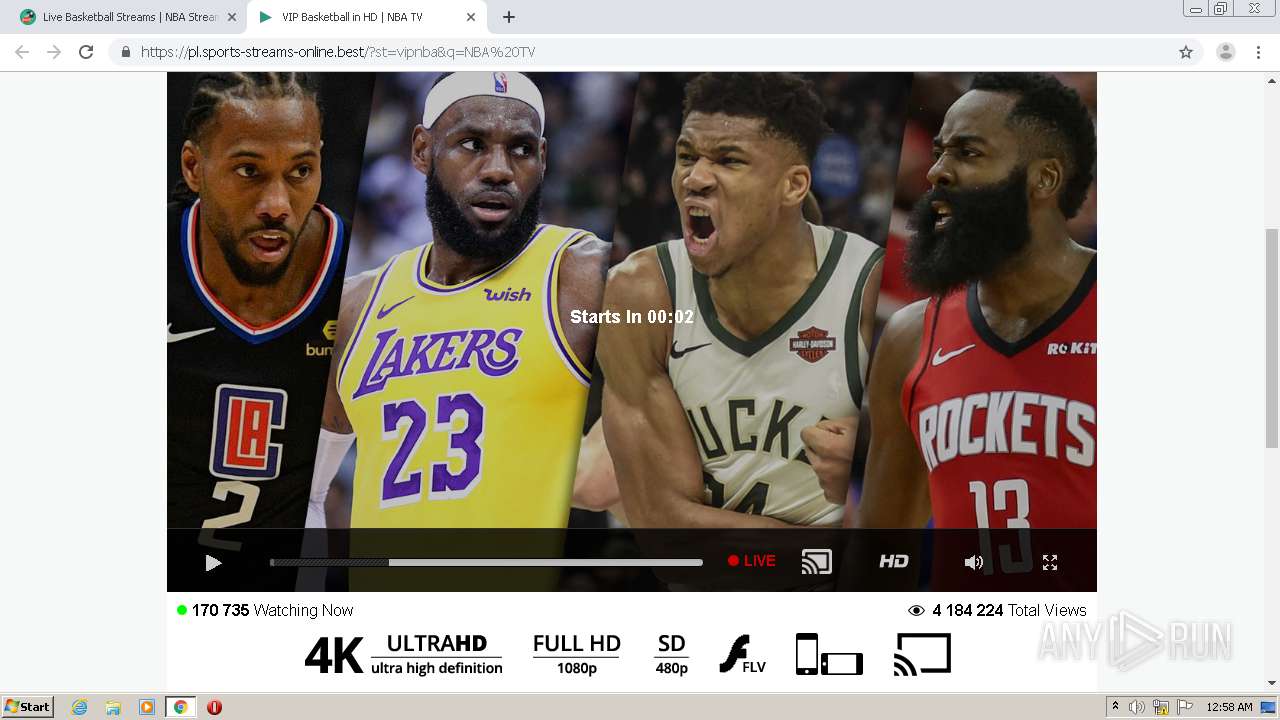Click the Full HD 1080p badge
This screenshot has width=1280, height=720.
click(x=576, y=655)
